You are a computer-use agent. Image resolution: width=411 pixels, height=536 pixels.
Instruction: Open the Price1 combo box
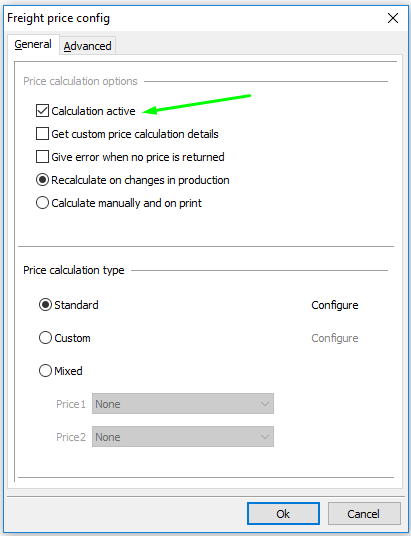pos(183,404)
